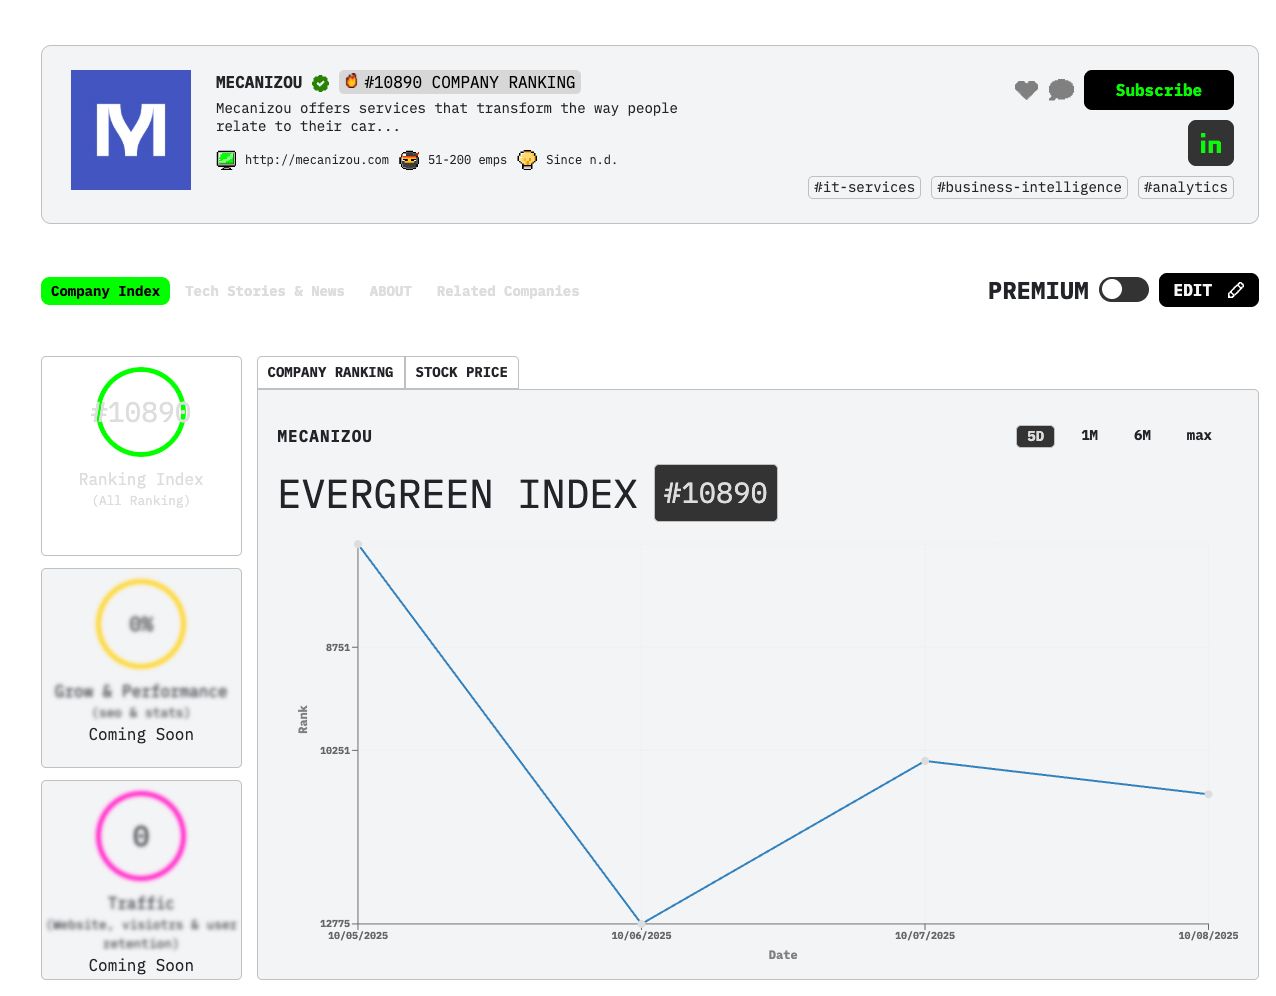Click the green Ranking Index circle
The image size is (1276, 996).
click(x=141, y=412)
